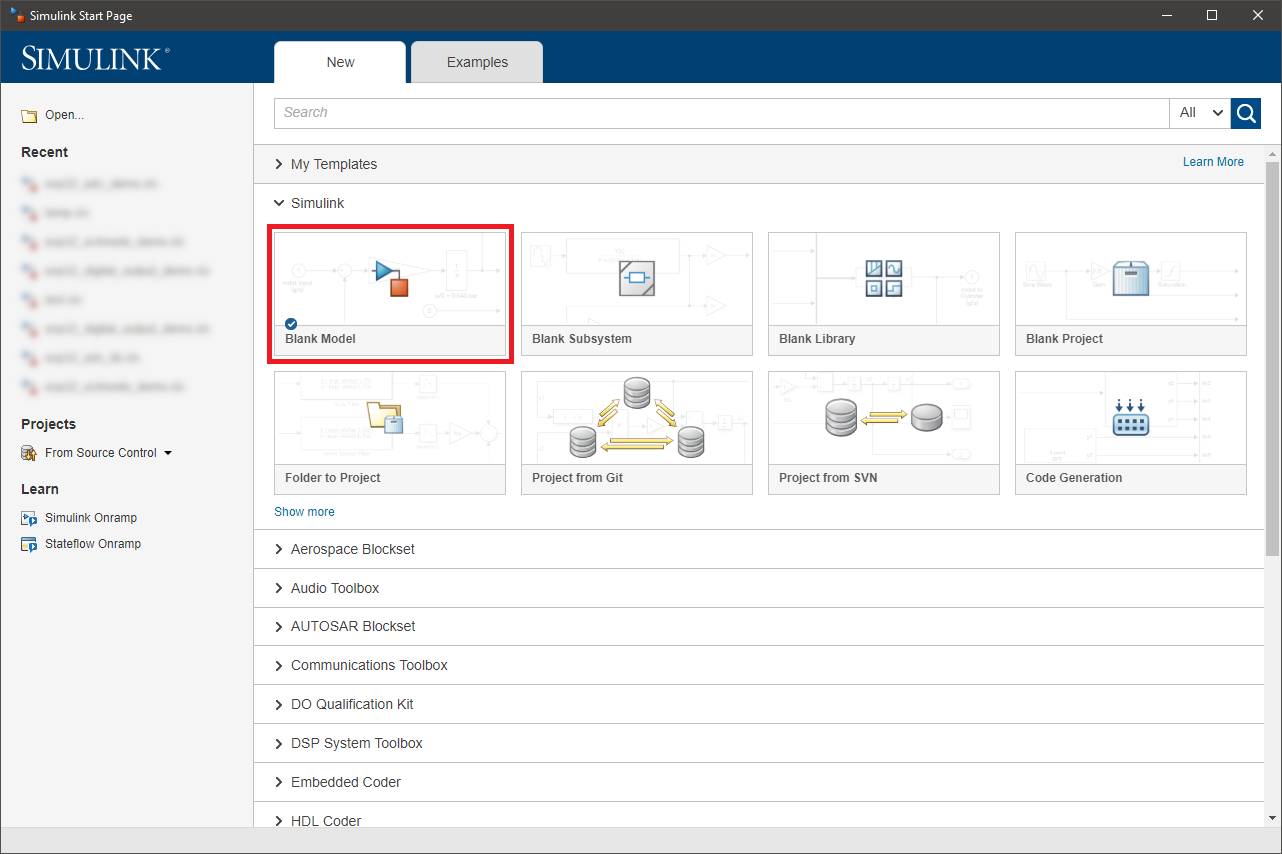Click the scrollbar down arrow
Screen dimensions: 1282x854
[x=1273, y=819]
